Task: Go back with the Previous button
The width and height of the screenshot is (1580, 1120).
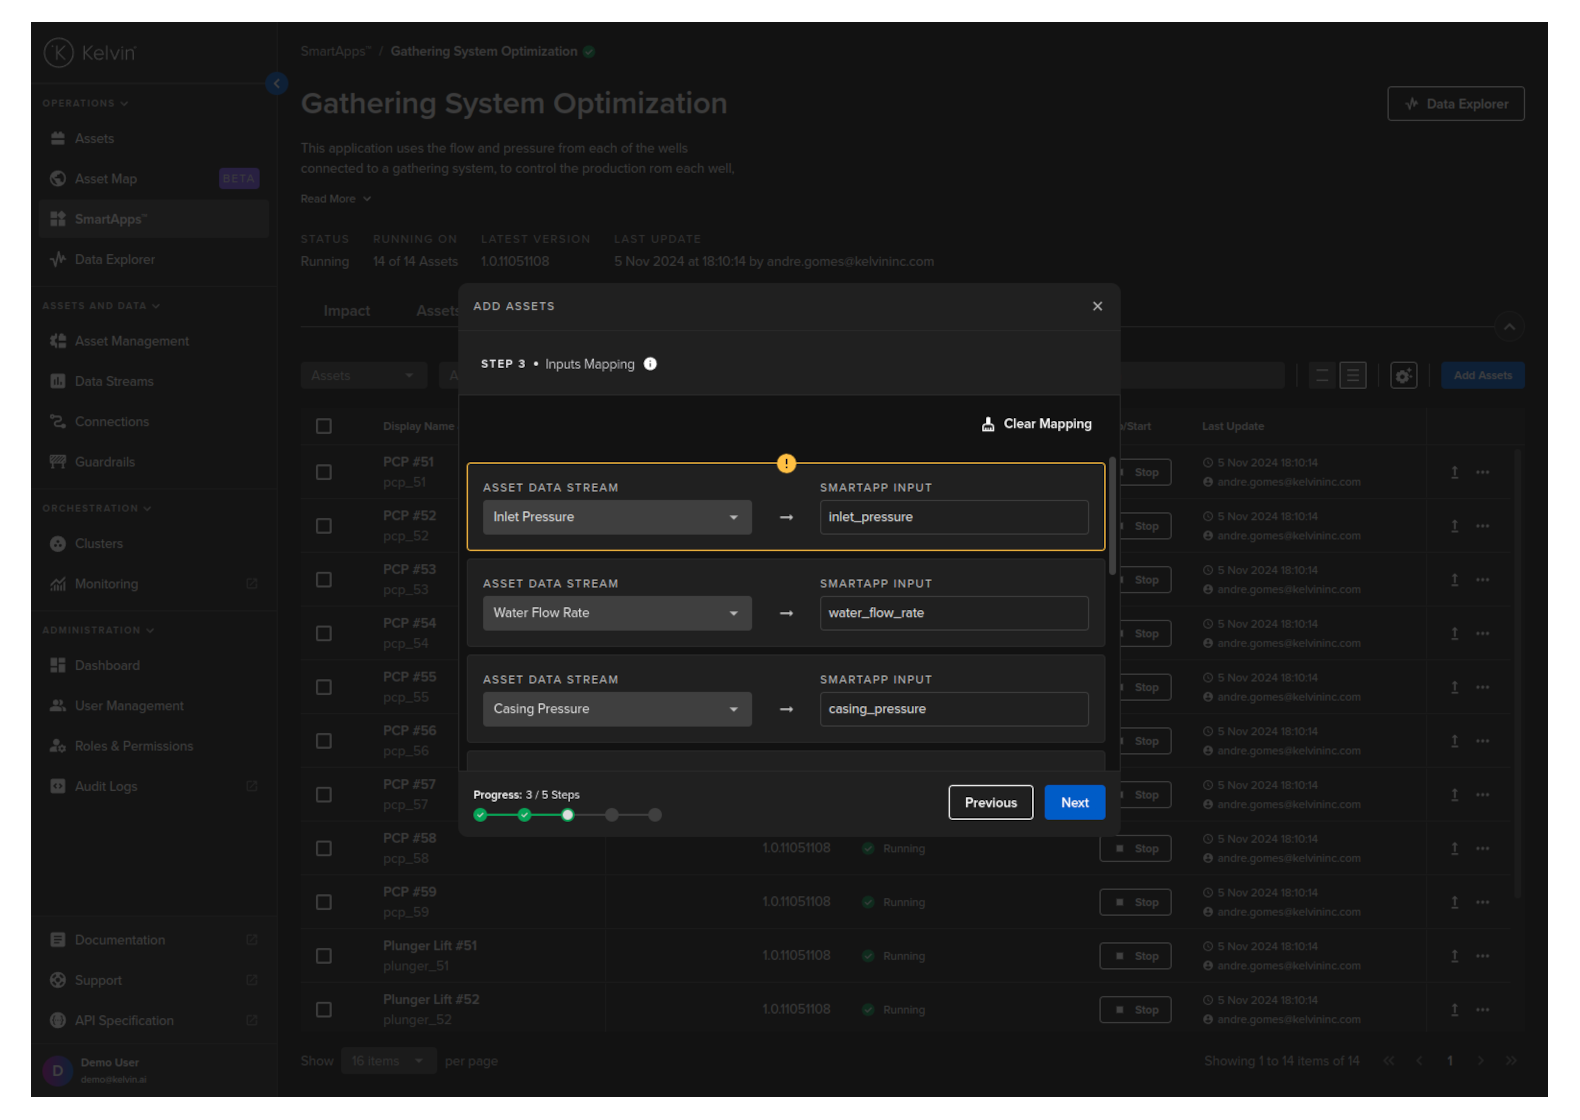Action: (x=990, y=802)
